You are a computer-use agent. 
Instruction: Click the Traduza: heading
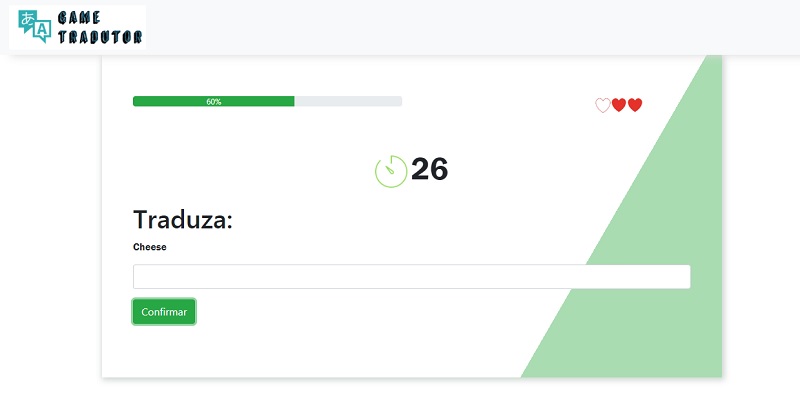183,220
